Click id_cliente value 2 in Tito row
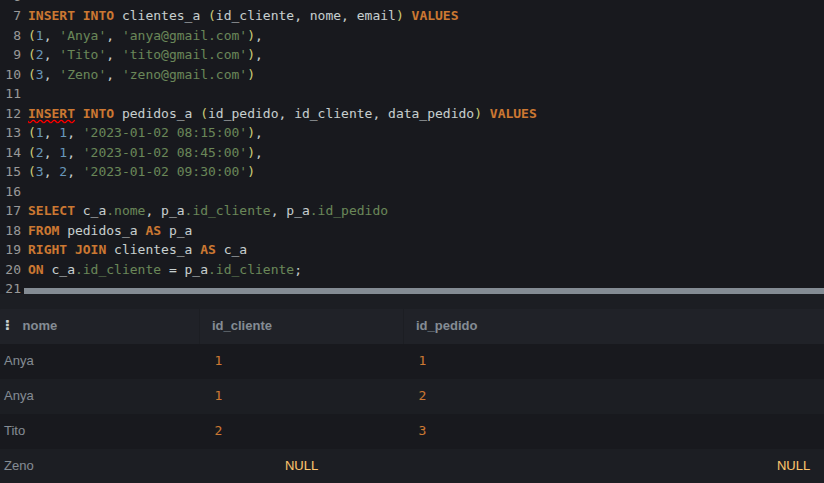Screen dimensions: 824x483 [x=219, y=431]
